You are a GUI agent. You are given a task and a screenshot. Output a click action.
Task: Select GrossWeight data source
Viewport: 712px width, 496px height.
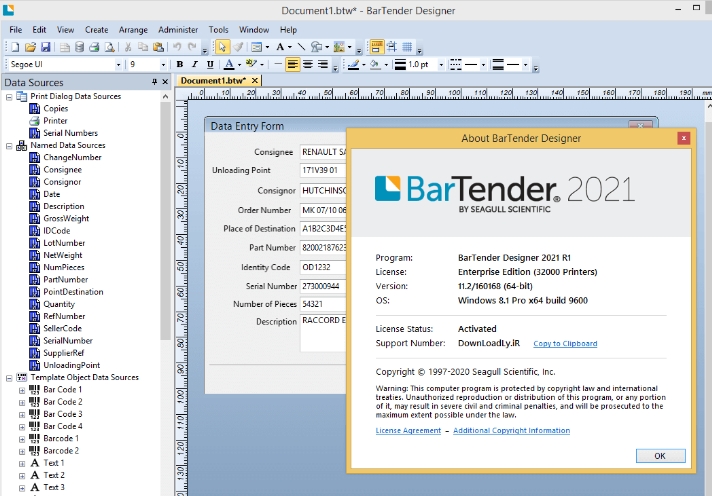point(66,218)
